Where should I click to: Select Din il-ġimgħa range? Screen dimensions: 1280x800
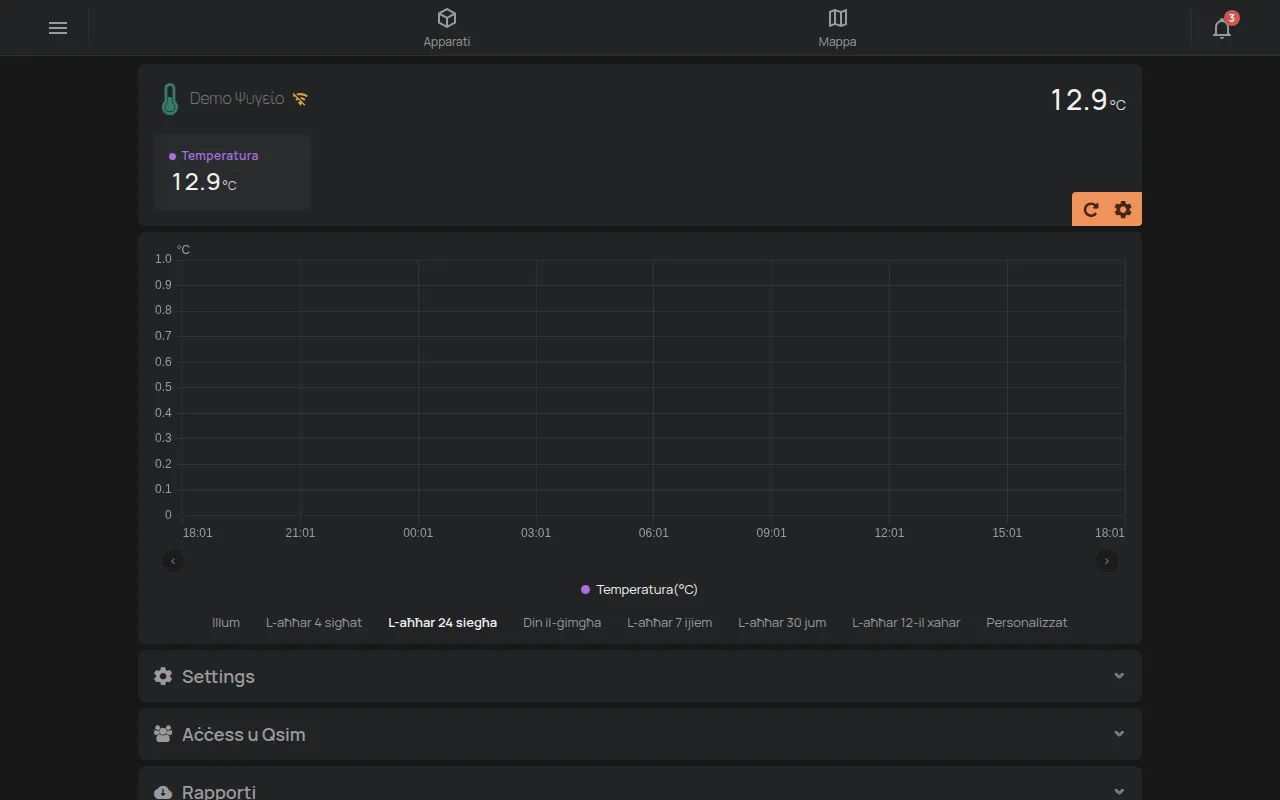pyautogui.click(x=562, y=622)
